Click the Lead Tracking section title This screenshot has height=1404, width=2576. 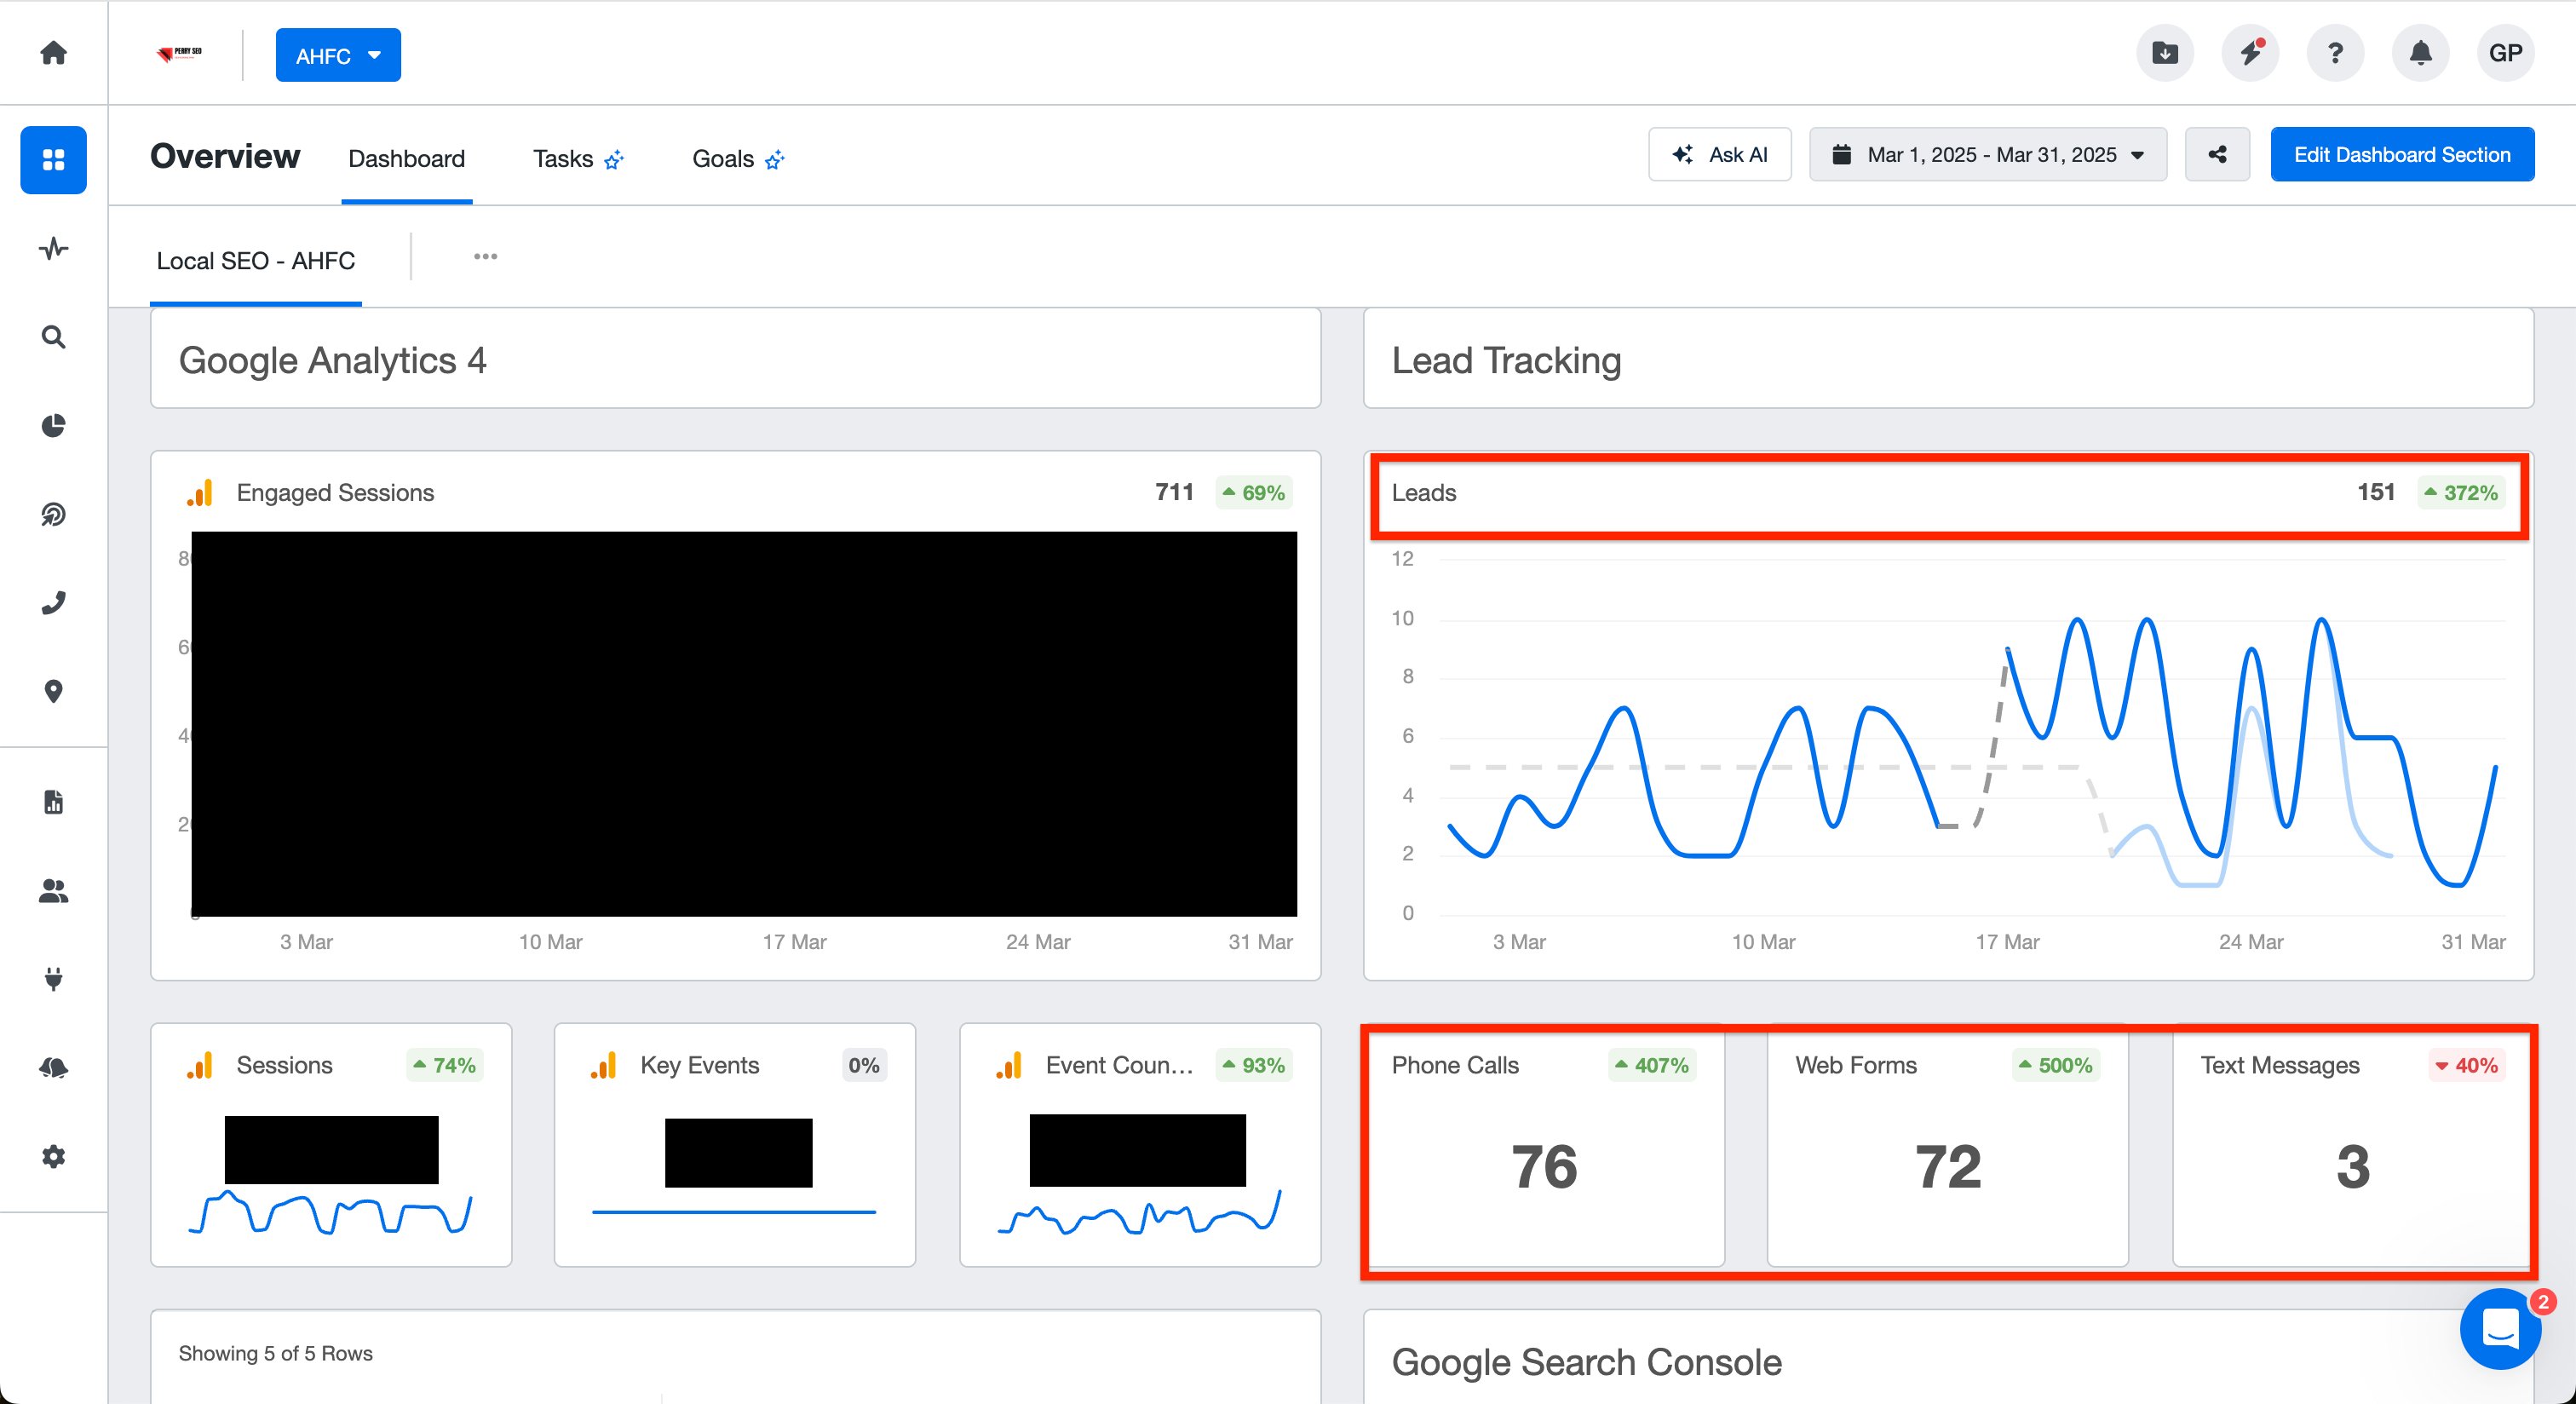pos(1507,361)
